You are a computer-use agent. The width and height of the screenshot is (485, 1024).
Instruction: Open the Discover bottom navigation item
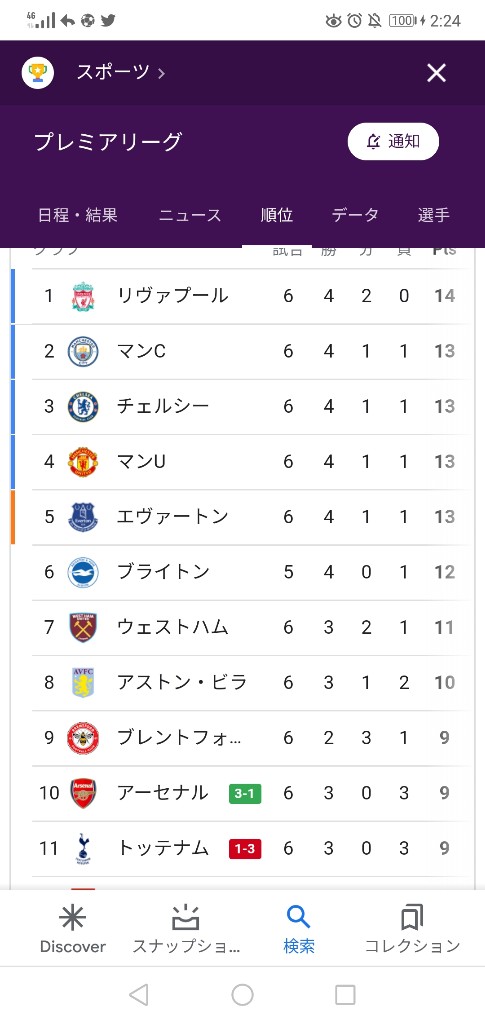(x=72, y=929)
